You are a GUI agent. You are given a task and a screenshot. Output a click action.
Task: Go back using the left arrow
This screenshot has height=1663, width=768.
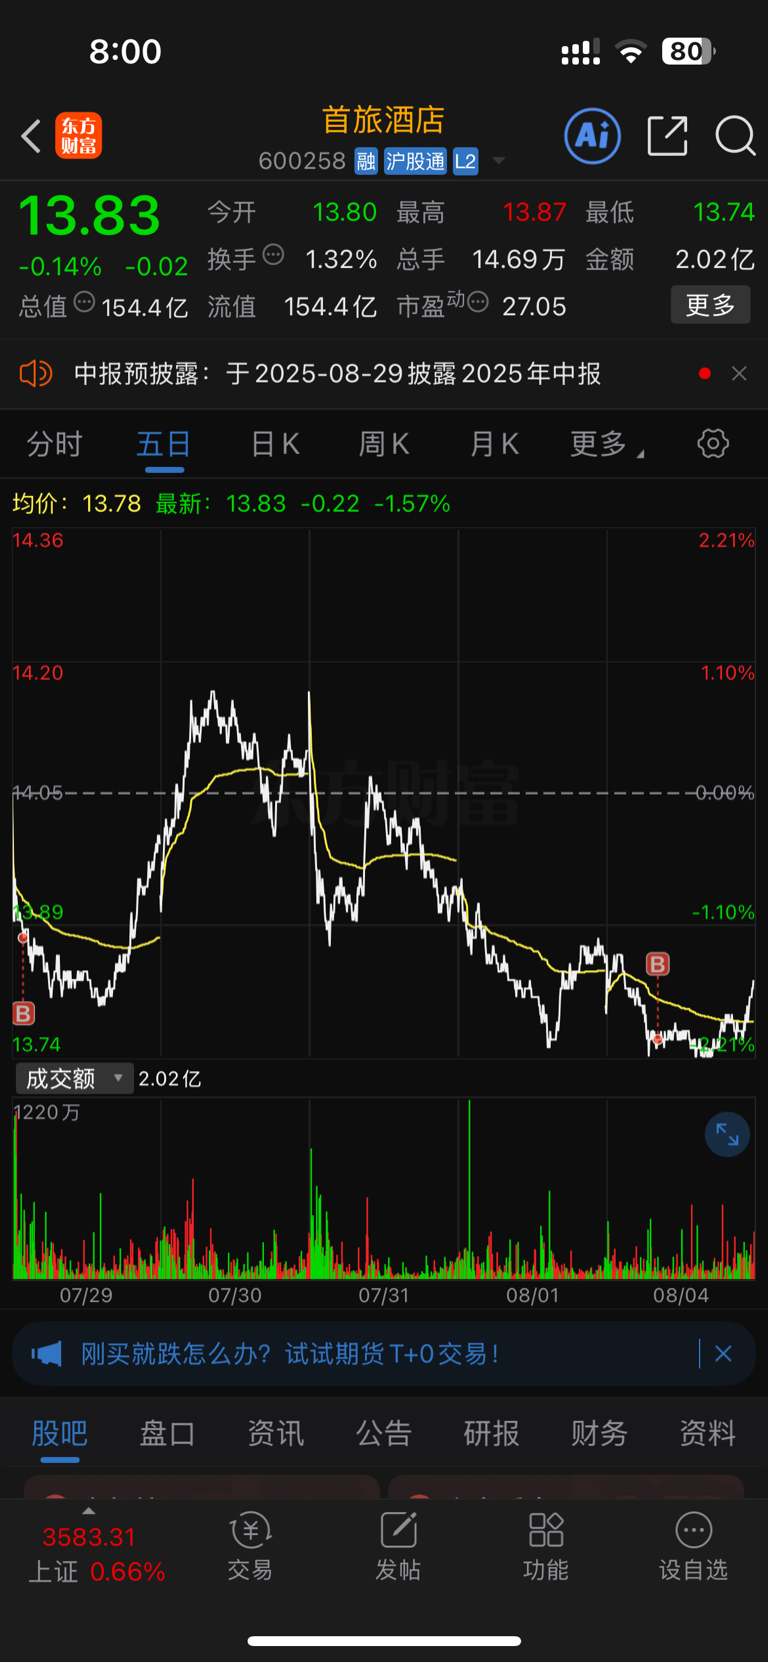click(31, 136)
